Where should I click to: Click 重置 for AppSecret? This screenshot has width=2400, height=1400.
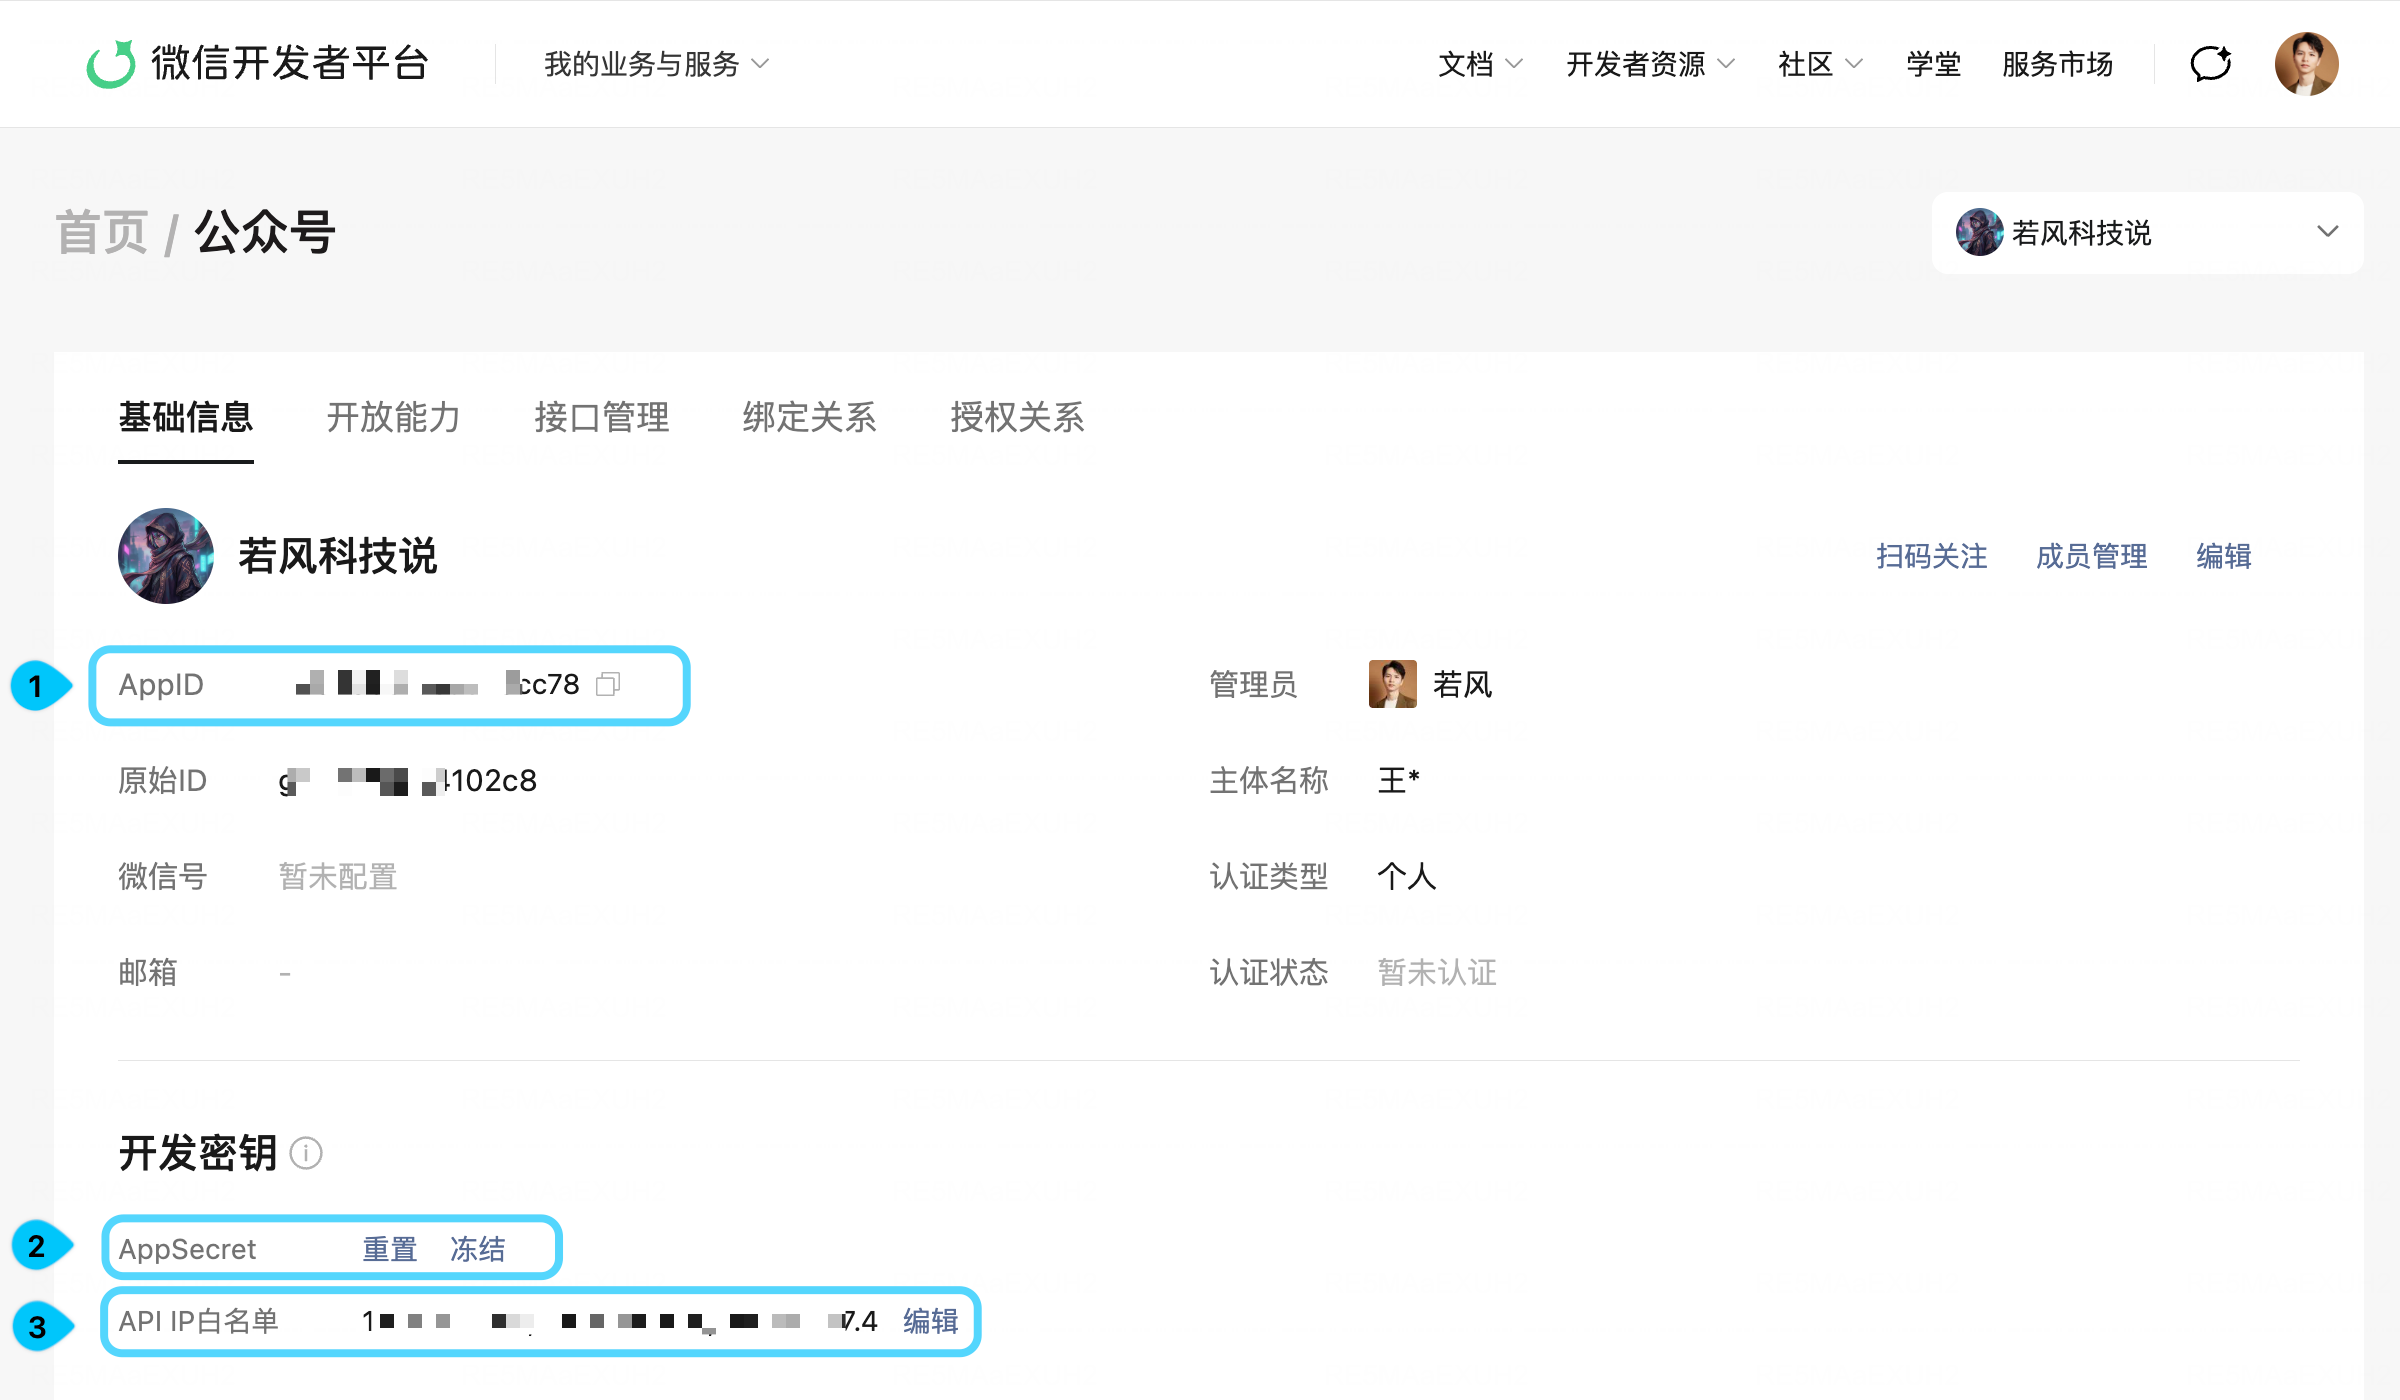pos(389,1249)
